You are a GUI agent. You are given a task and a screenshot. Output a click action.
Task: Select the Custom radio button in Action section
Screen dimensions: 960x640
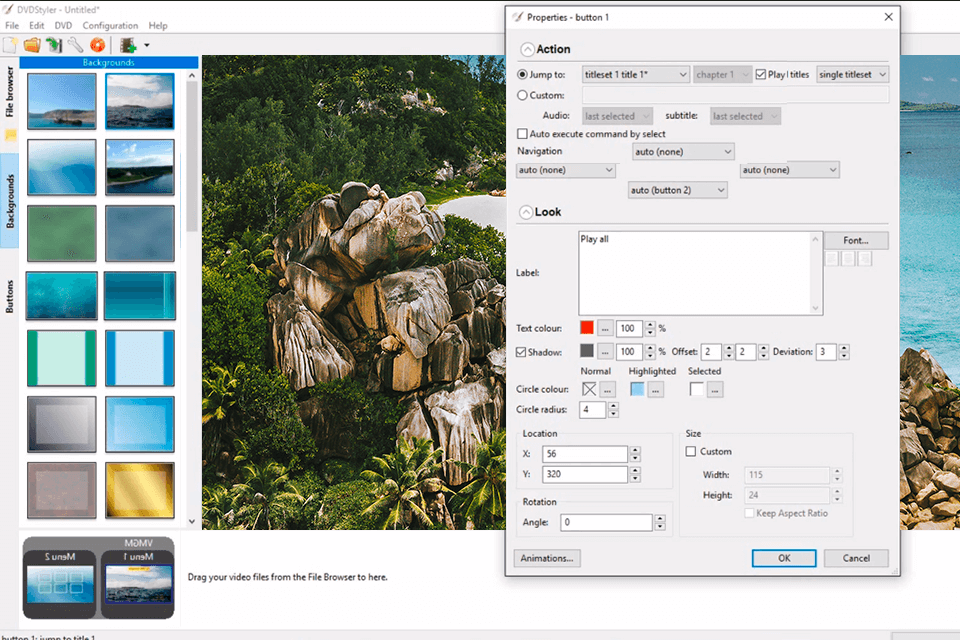click(x=523, y=96)
